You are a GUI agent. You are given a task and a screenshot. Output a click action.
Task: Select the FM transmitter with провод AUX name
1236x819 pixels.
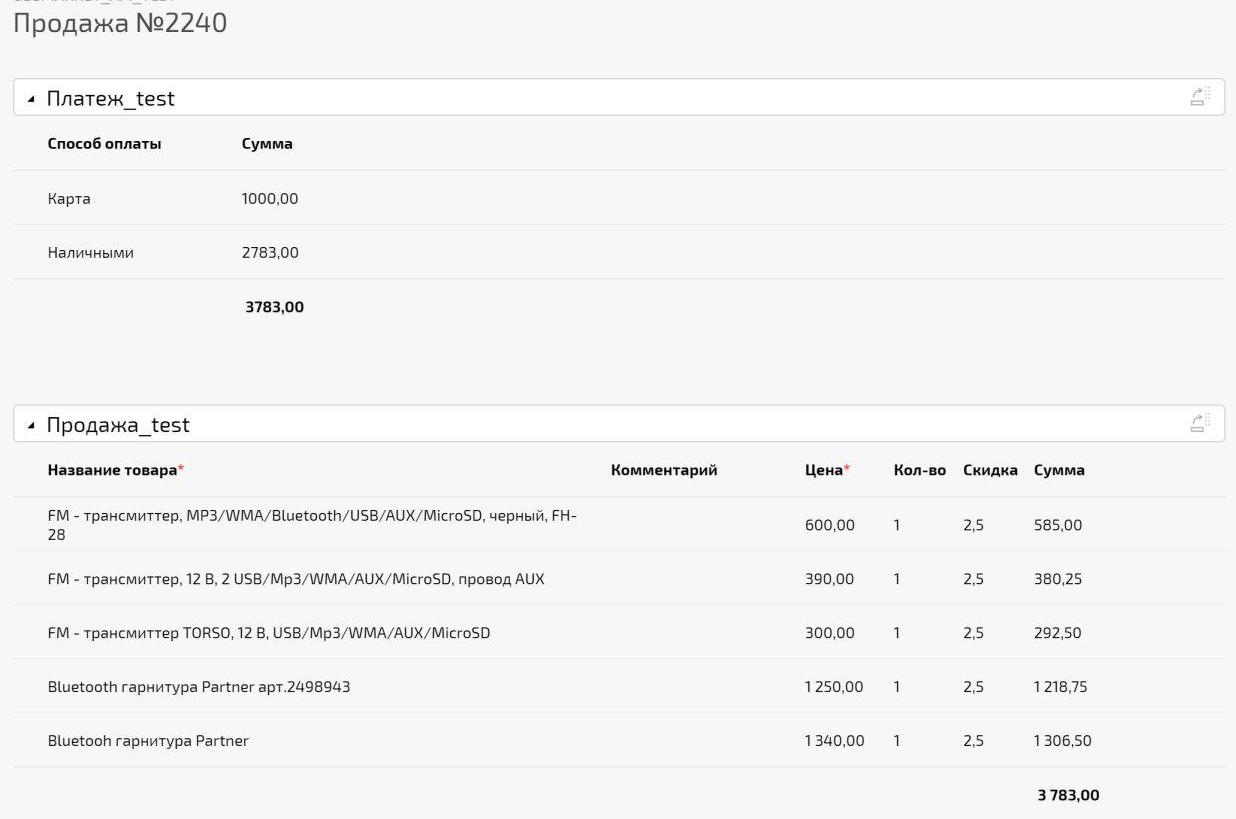(296, 579)
